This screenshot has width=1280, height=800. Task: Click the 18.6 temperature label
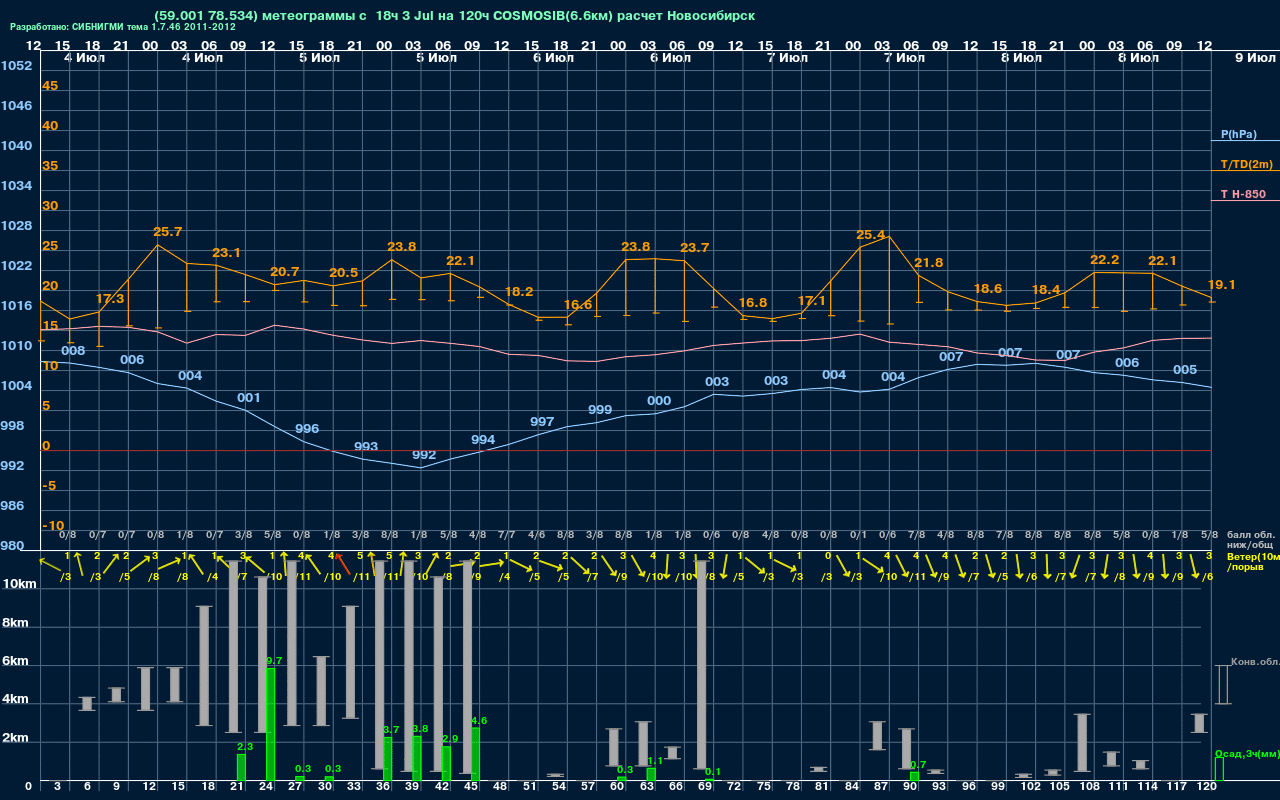[x=988, y=289]
